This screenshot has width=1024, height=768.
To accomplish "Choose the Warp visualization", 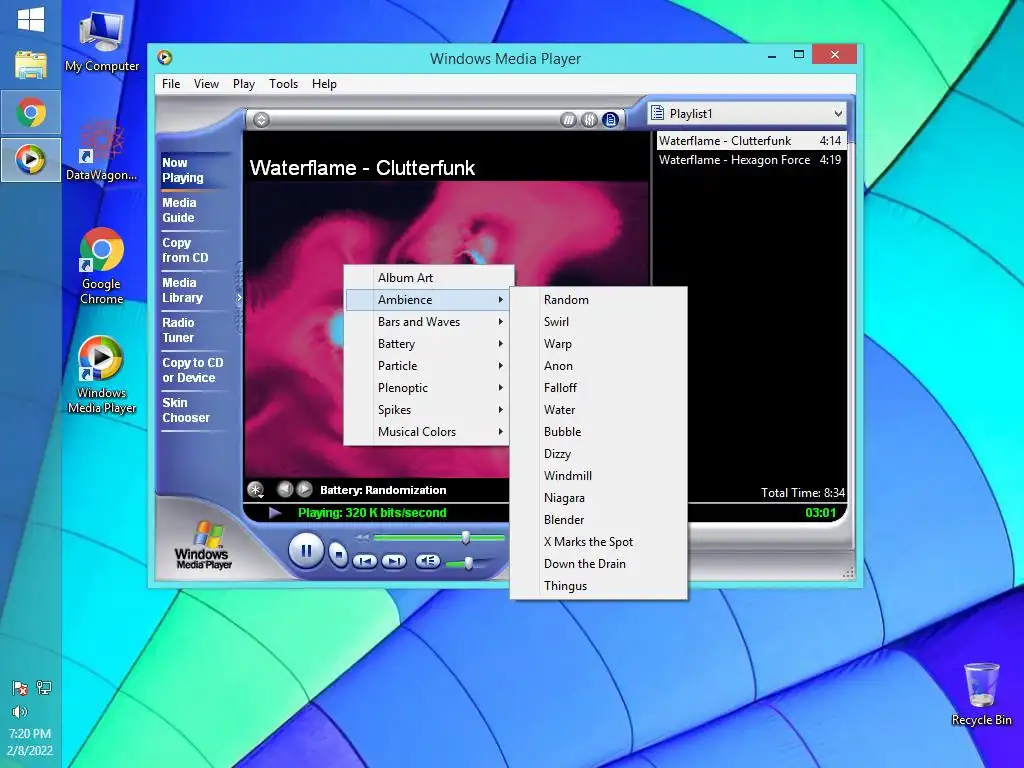I will pos(598,344).
